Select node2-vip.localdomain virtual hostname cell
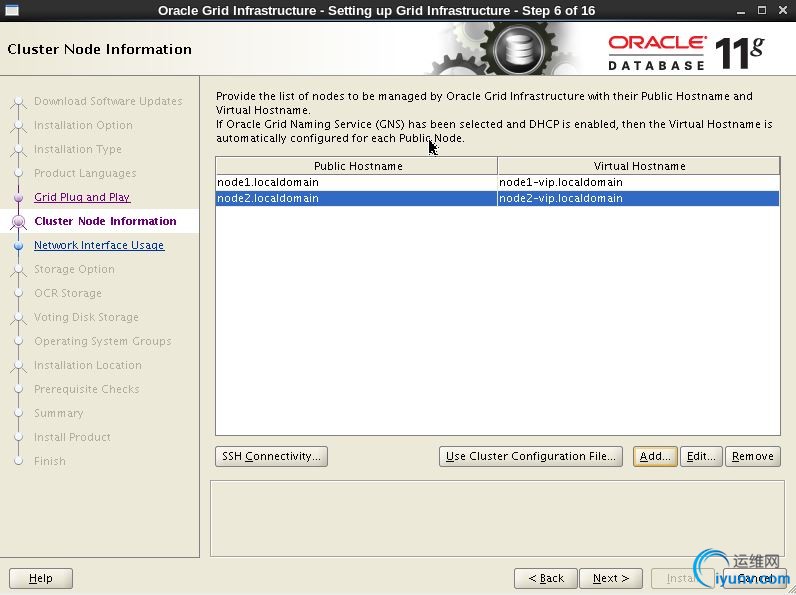796x595 pixels. pos(639,199)
